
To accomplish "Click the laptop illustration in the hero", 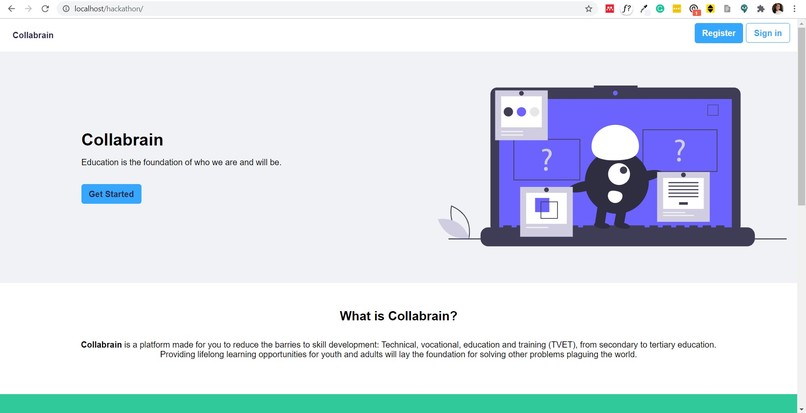I will tap(614, 166).
